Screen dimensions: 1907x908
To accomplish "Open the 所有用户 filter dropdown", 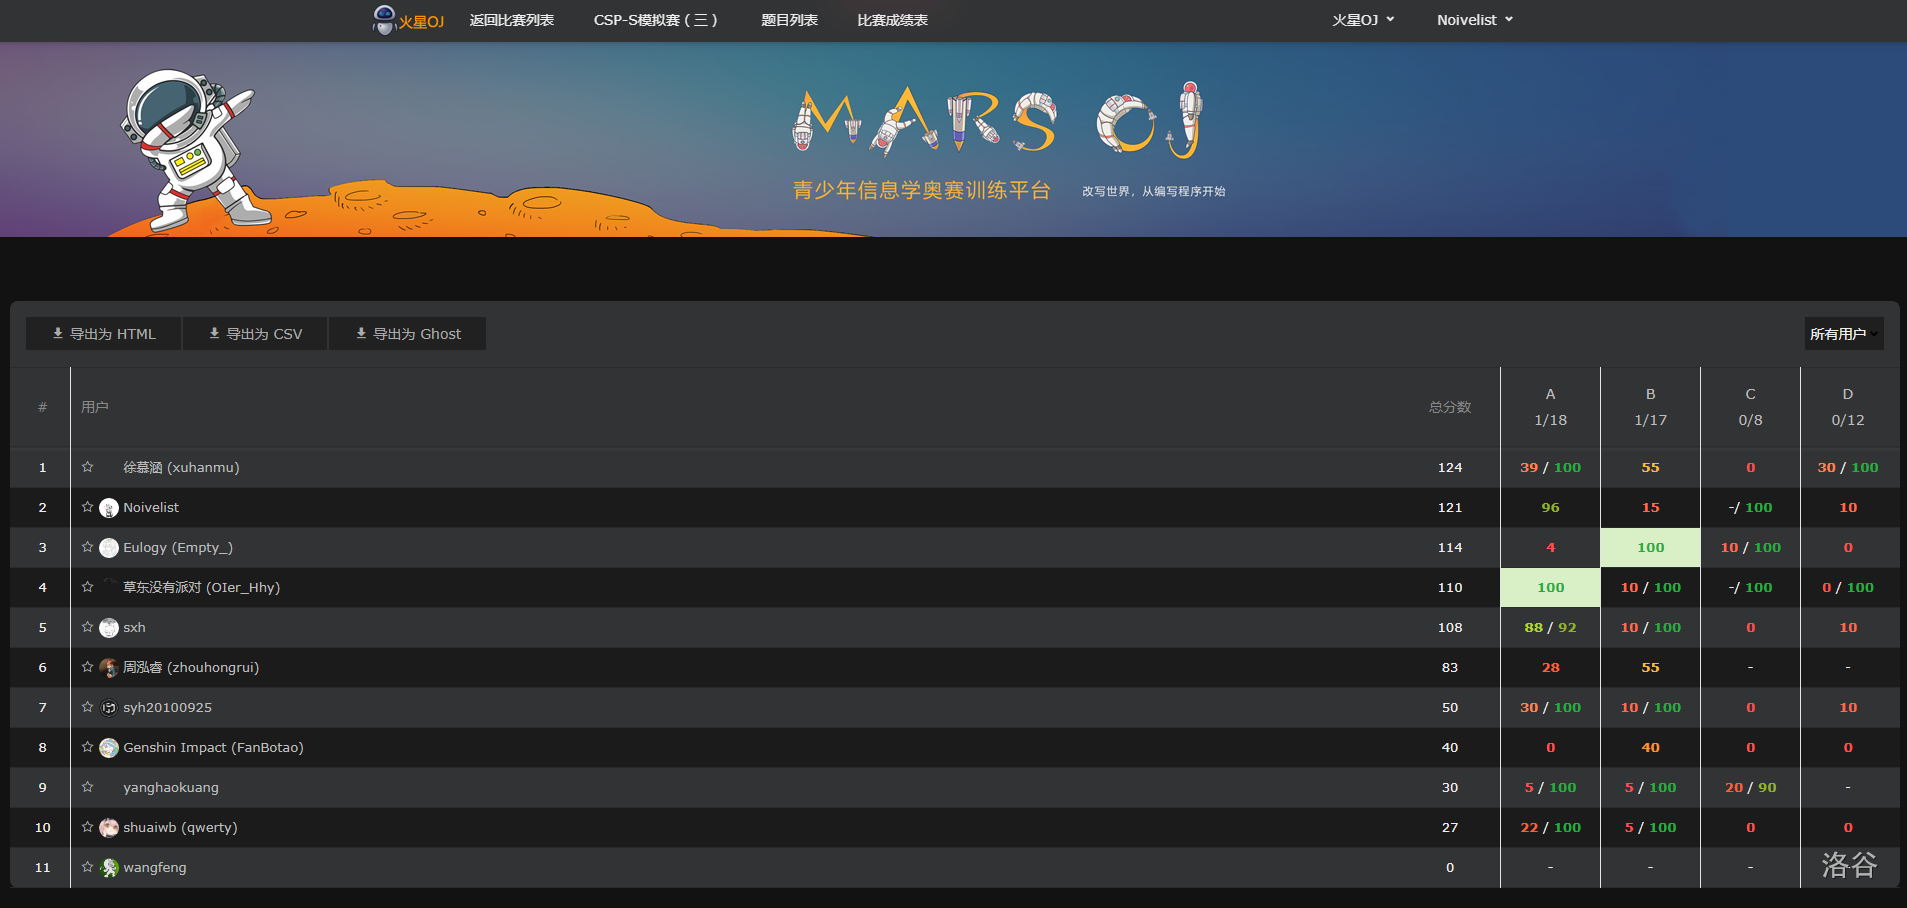I will point(1843,334).
